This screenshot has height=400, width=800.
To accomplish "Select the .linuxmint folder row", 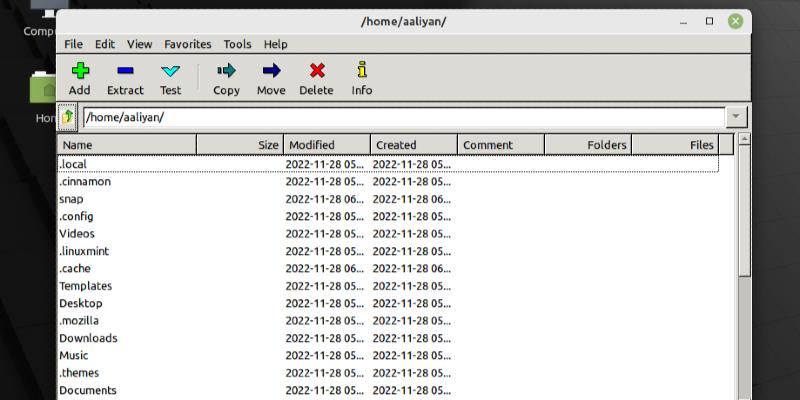I will (x=388, y=251).
